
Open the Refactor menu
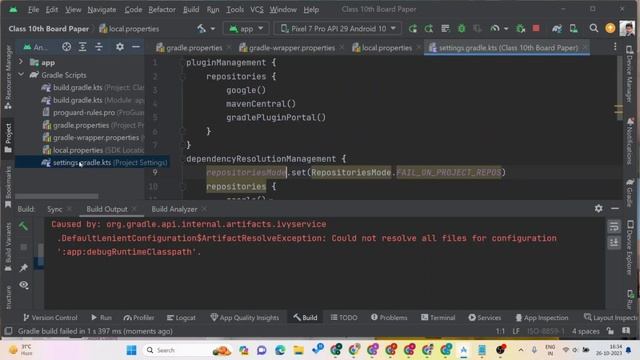pos(162,9)
